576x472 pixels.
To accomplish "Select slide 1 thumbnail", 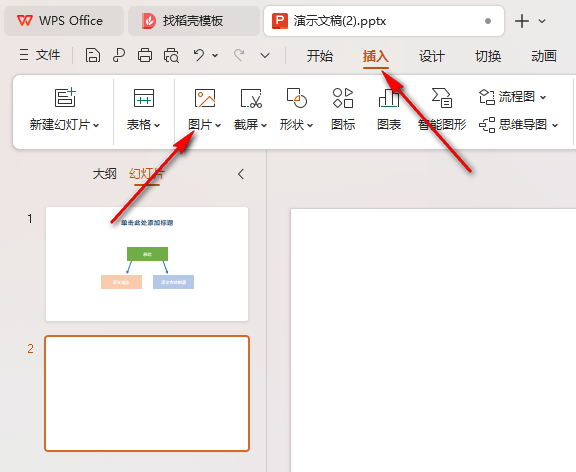I will click(x=147, y=264).
